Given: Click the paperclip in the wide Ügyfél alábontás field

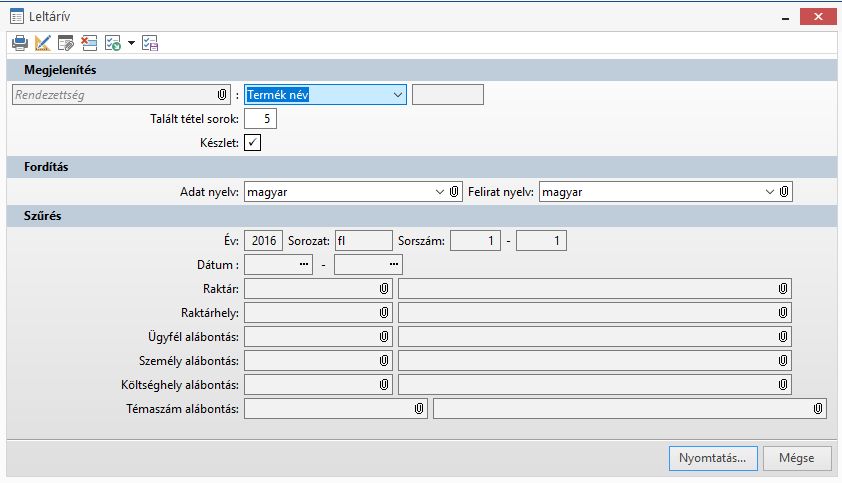Looking at the screenshot, I should 783,337.
